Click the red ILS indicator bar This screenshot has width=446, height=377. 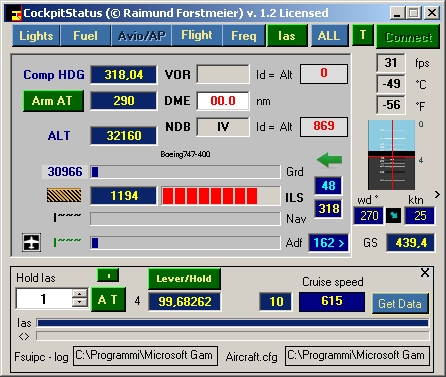tap(220, 196)
